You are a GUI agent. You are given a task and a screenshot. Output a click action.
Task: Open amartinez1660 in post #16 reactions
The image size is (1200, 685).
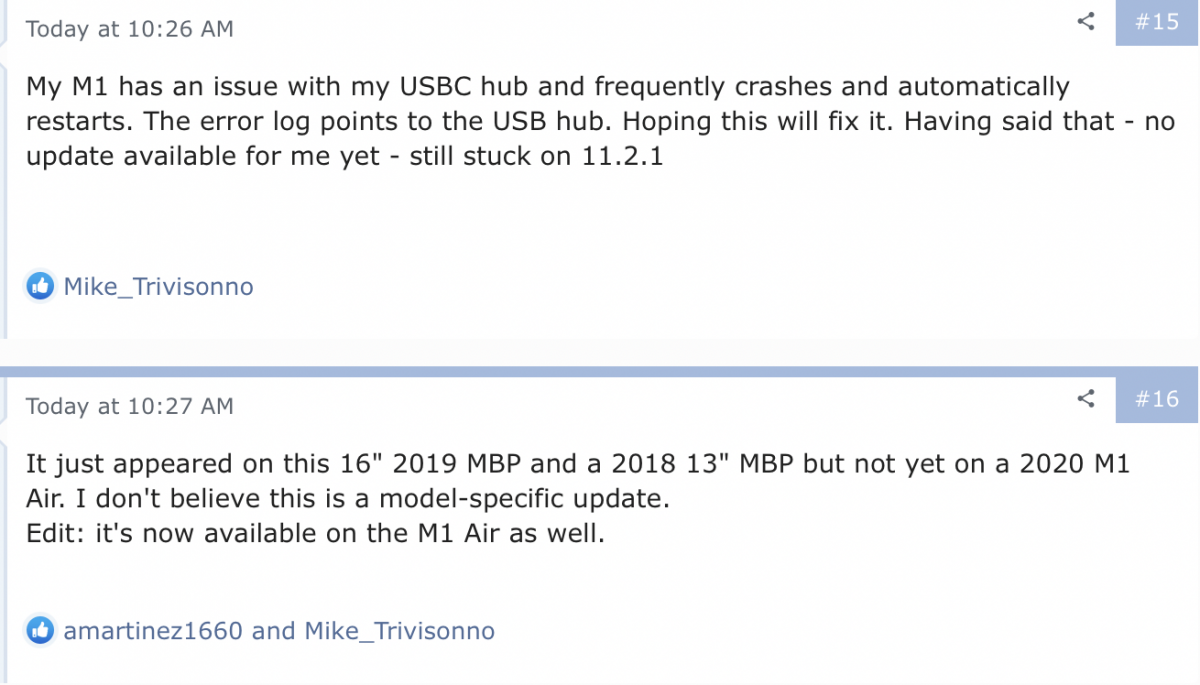[154, 631]
